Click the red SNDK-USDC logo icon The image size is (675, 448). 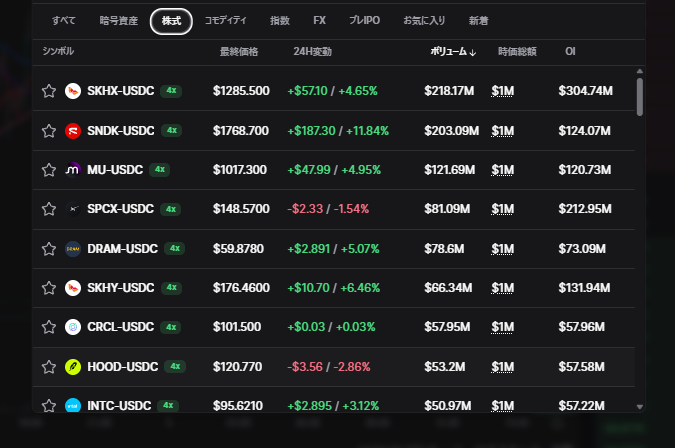73,131
